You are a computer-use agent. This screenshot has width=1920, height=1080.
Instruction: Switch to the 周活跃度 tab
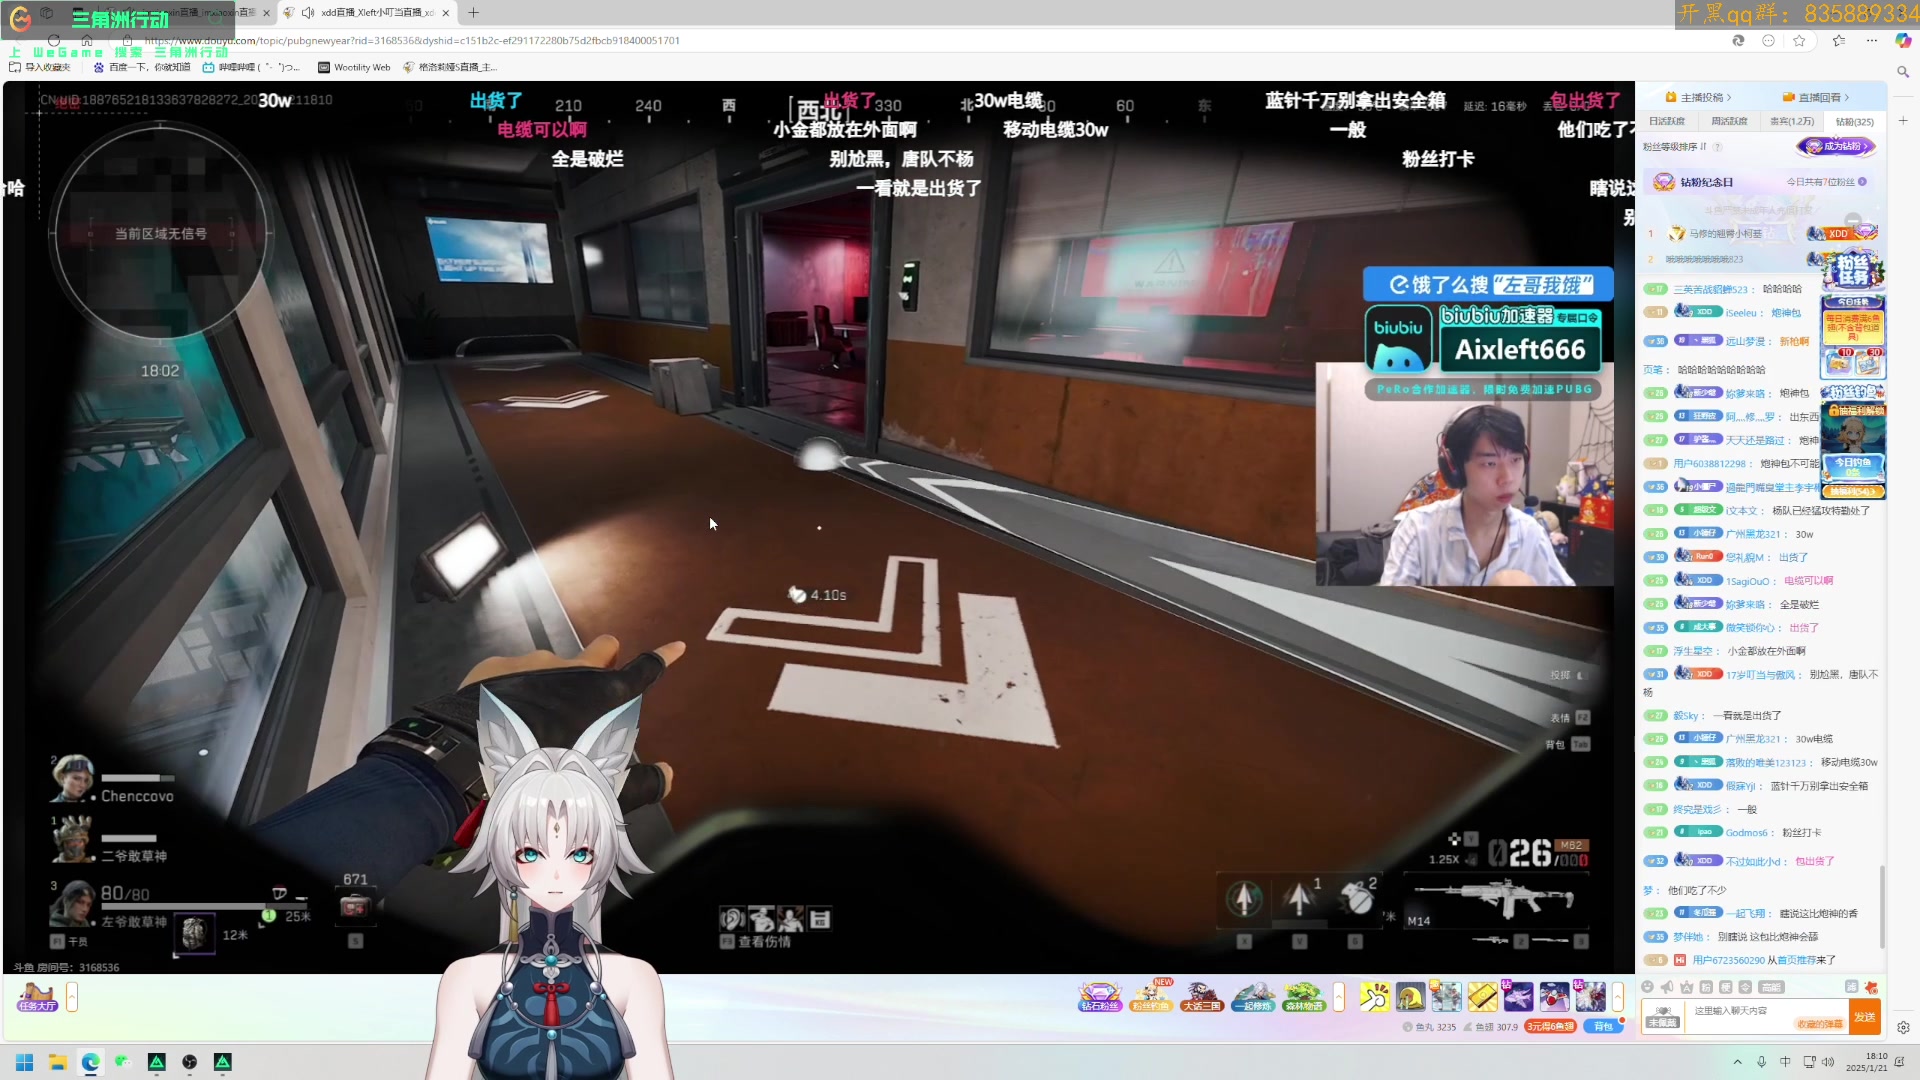[x=1729, y=121]
